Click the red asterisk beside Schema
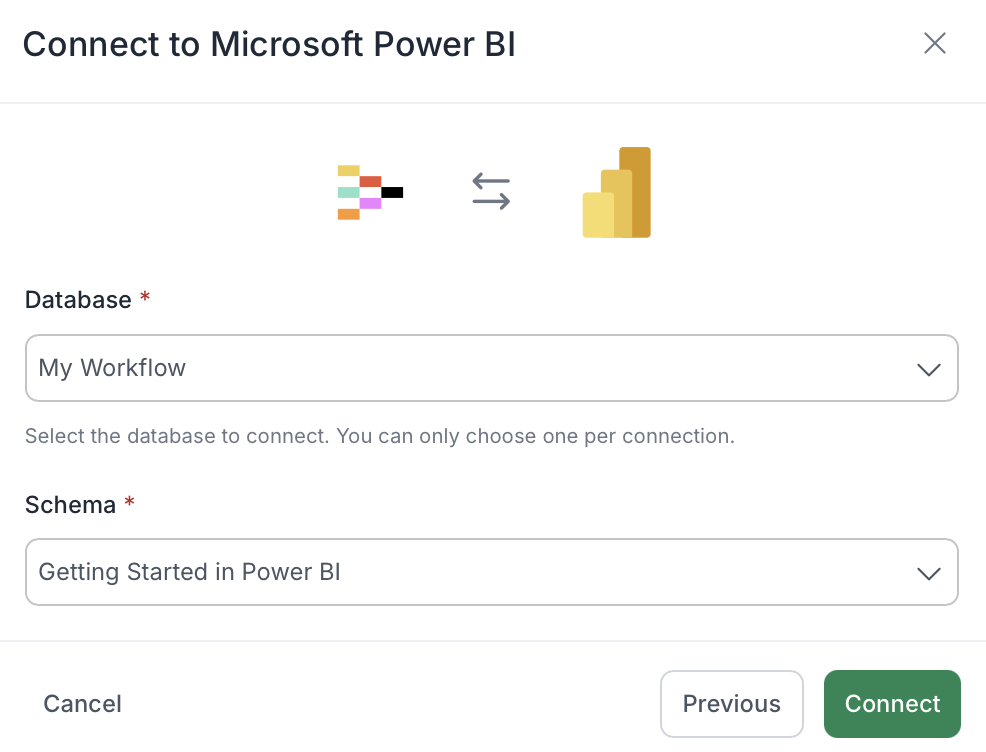The height and width of the screenshot is (752, 986). click(130, 501)
